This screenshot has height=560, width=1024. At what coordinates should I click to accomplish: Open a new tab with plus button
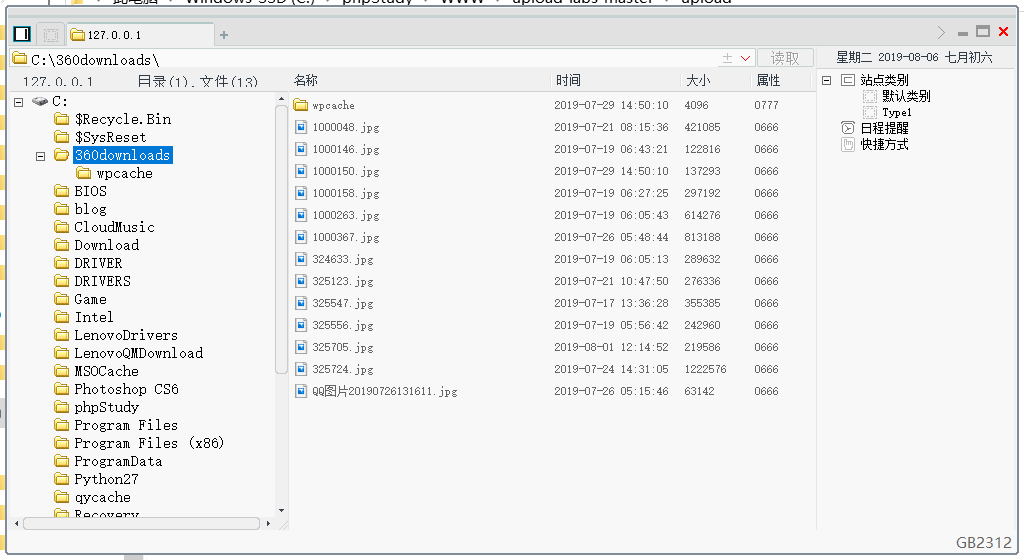pos(224,35)
